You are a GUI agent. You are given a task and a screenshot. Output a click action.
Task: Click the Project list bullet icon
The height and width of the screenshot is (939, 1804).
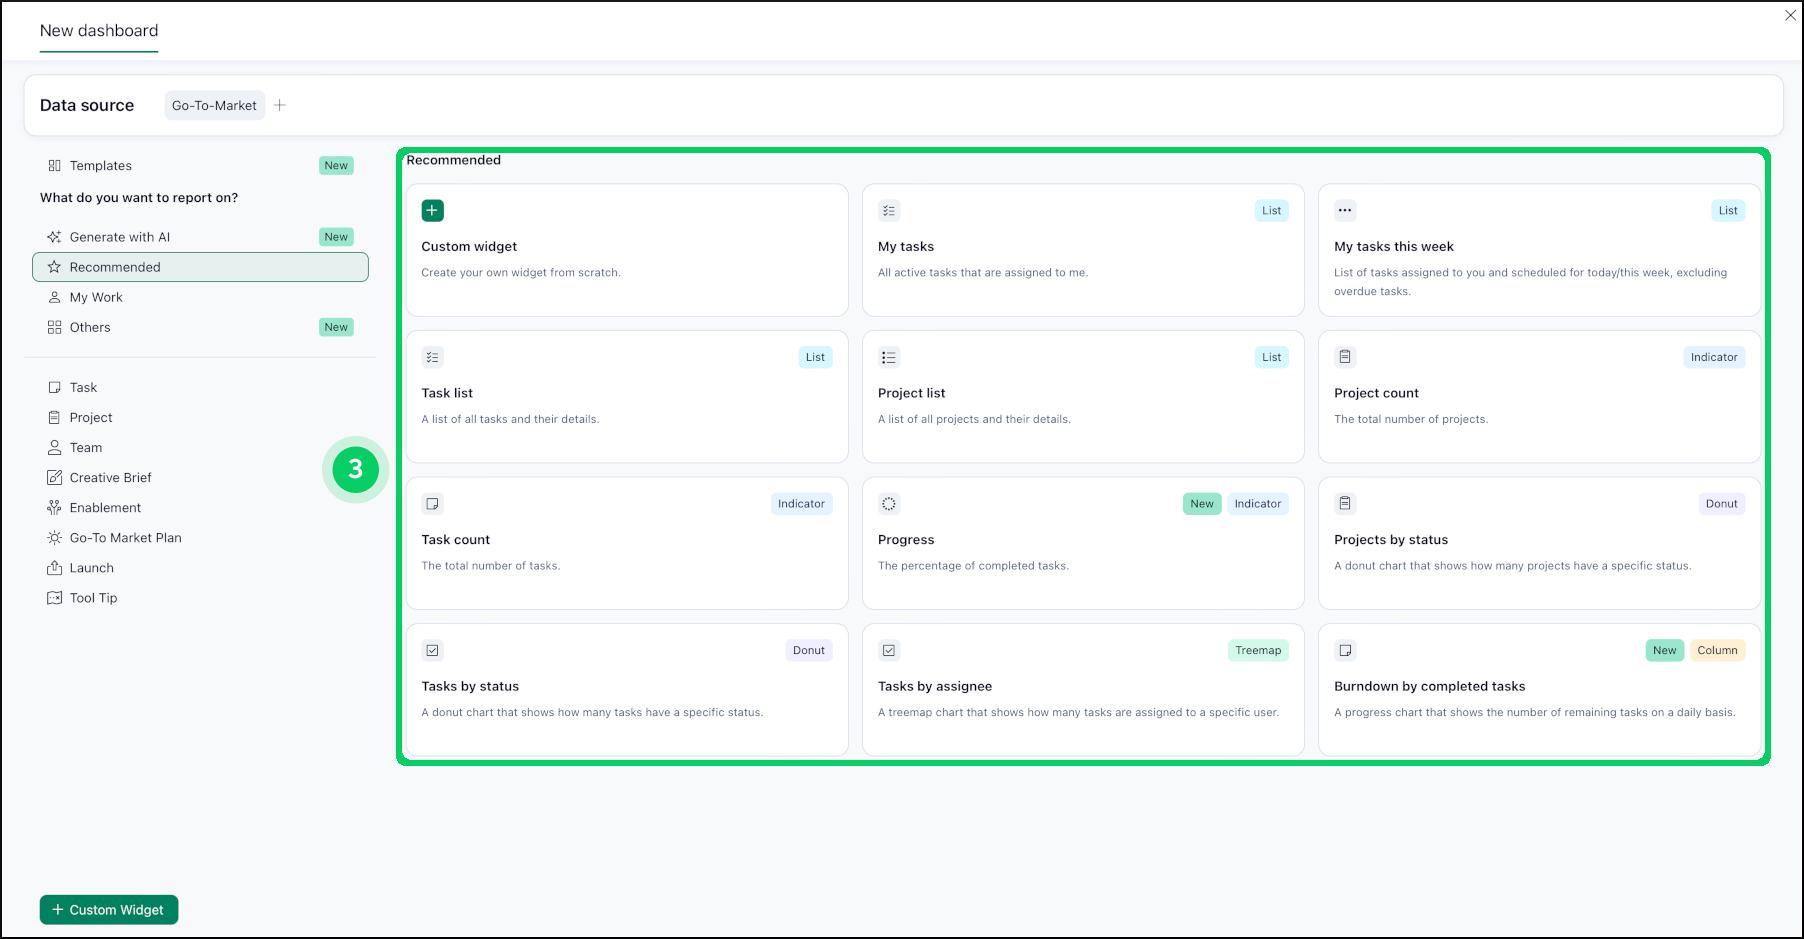[888, 357]
